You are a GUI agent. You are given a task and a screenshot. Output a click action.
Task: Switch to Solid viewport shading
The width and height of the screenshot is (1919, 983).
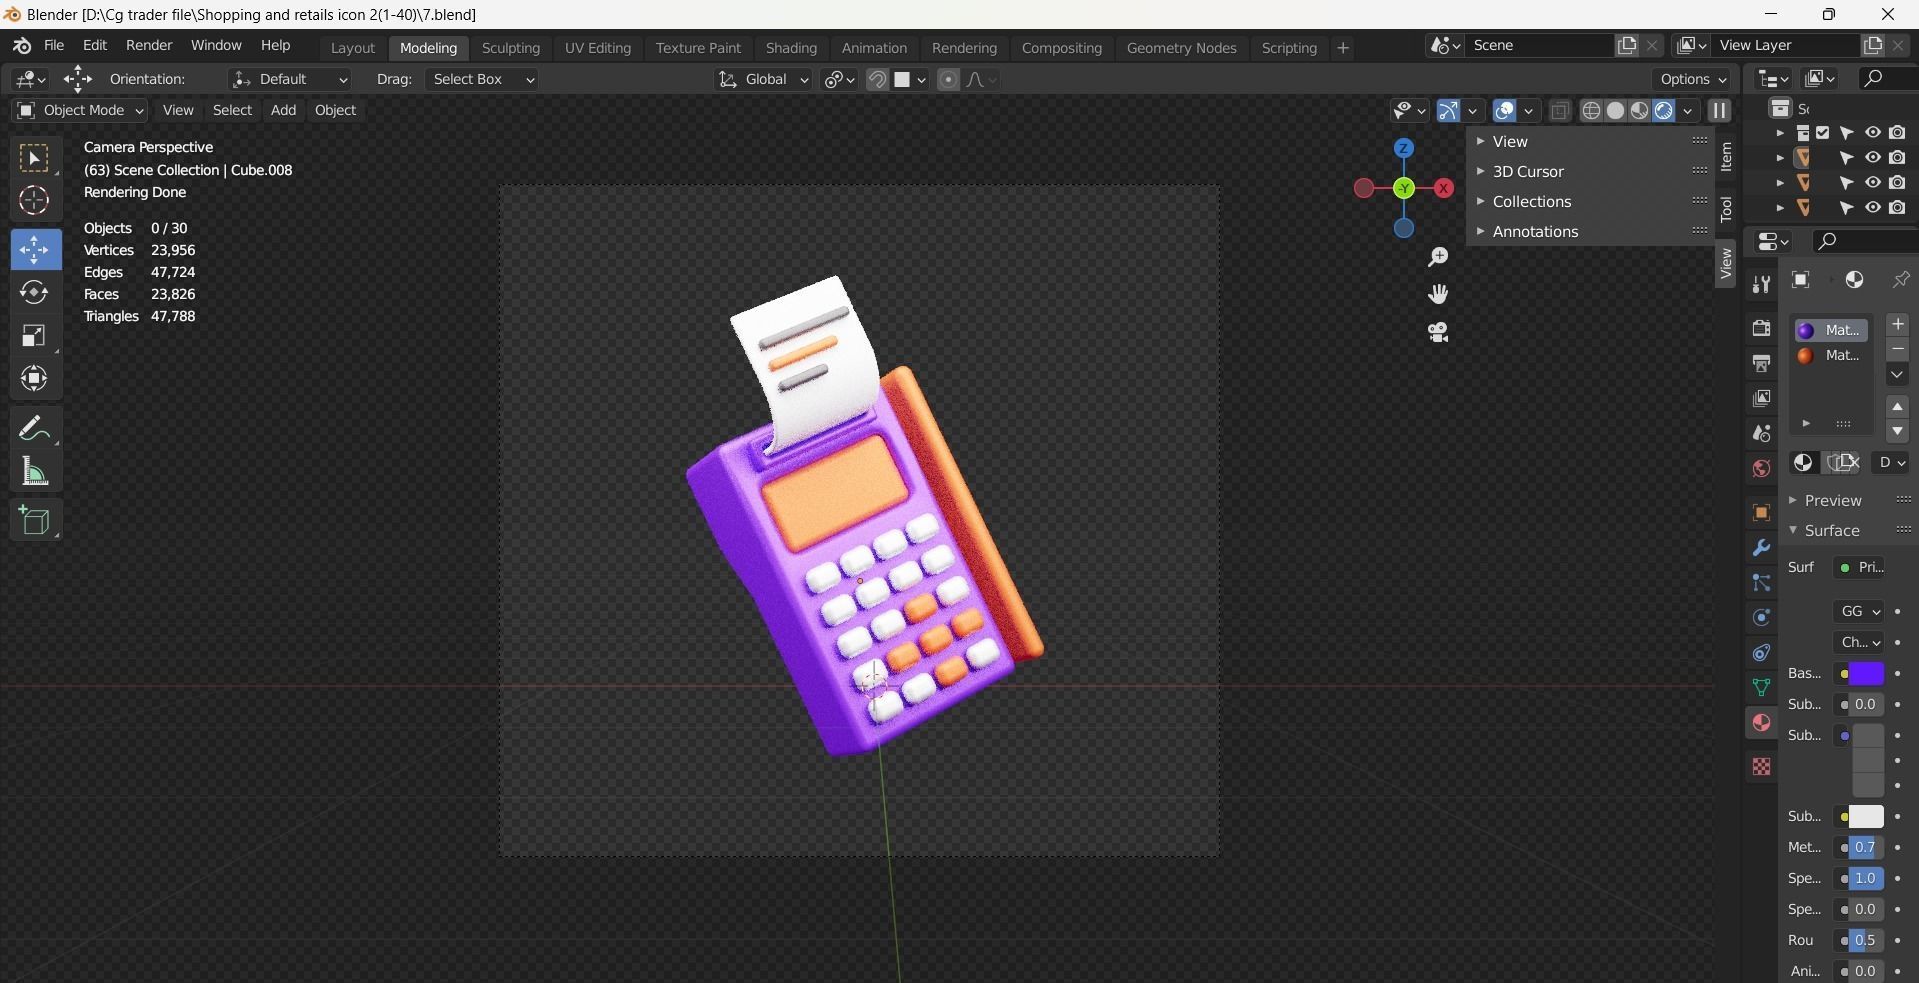[1615, 110]
